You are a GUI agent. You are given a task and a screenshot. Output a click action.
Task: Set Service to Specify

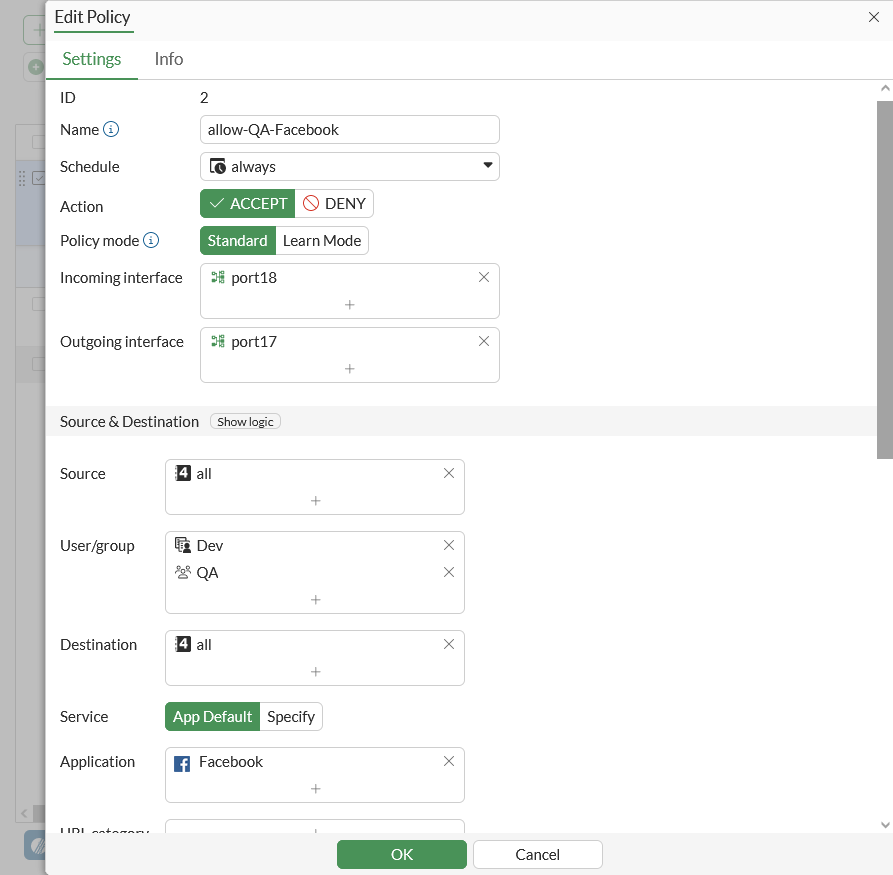[x=291, y=717]
